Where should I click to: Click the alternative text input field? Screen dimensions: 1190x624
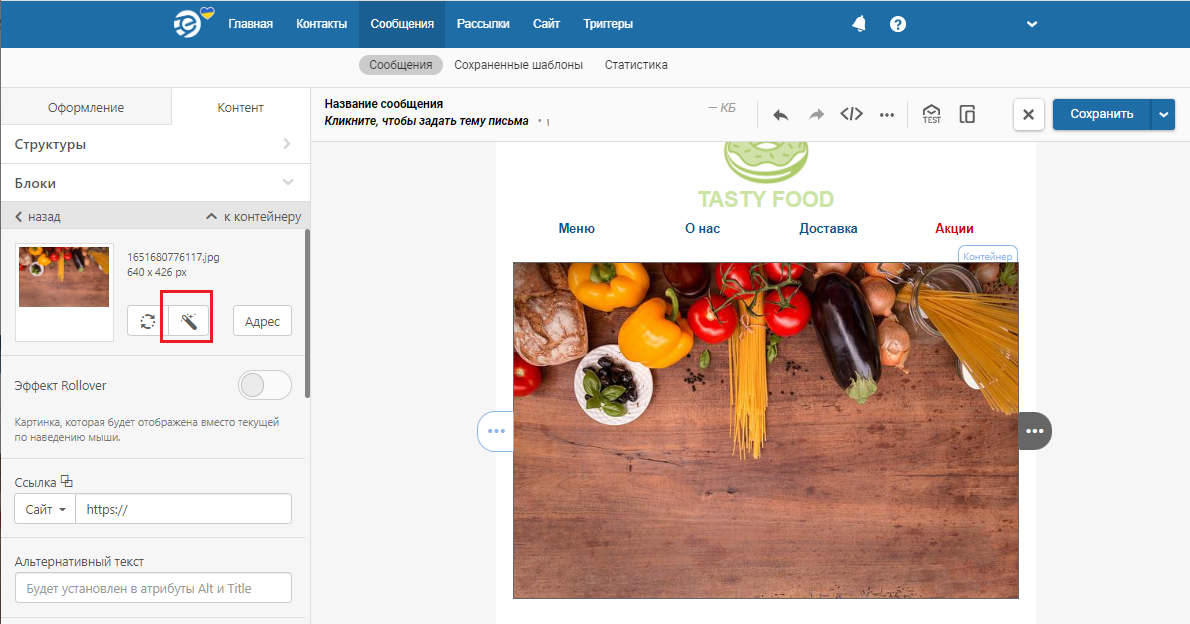point(153,588)
